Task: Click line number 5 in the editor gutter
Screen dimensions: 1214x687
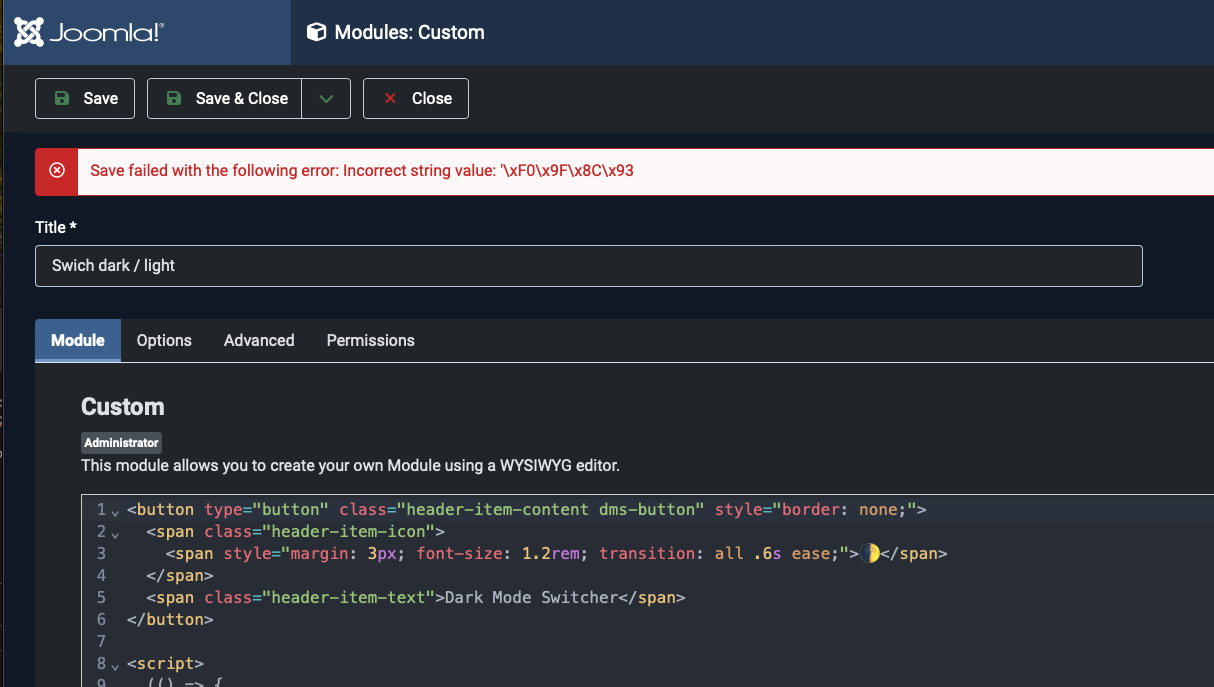Action: click(101, 597)
